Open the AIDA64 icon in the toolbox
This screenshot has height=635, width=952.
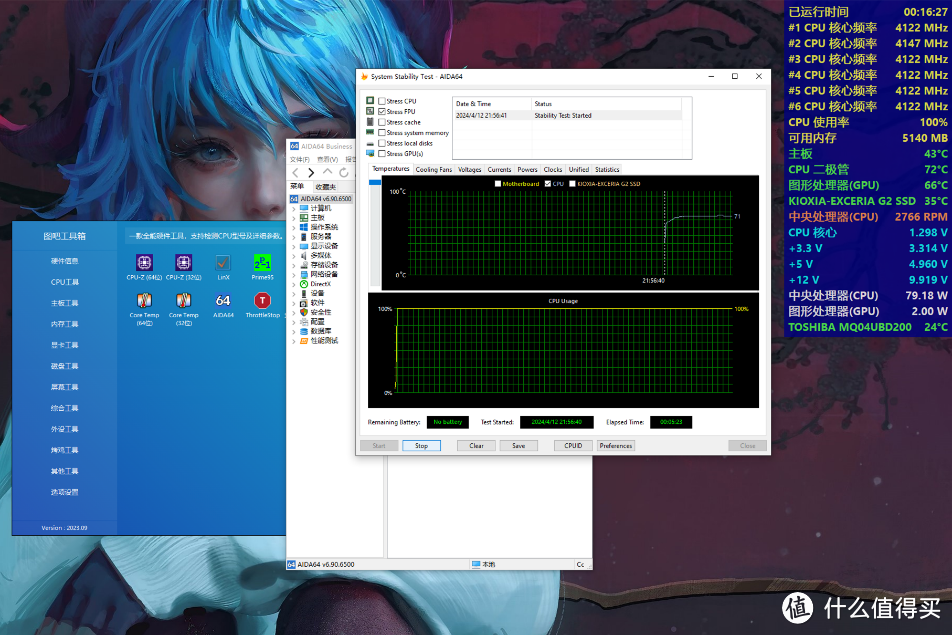(223, 300)
